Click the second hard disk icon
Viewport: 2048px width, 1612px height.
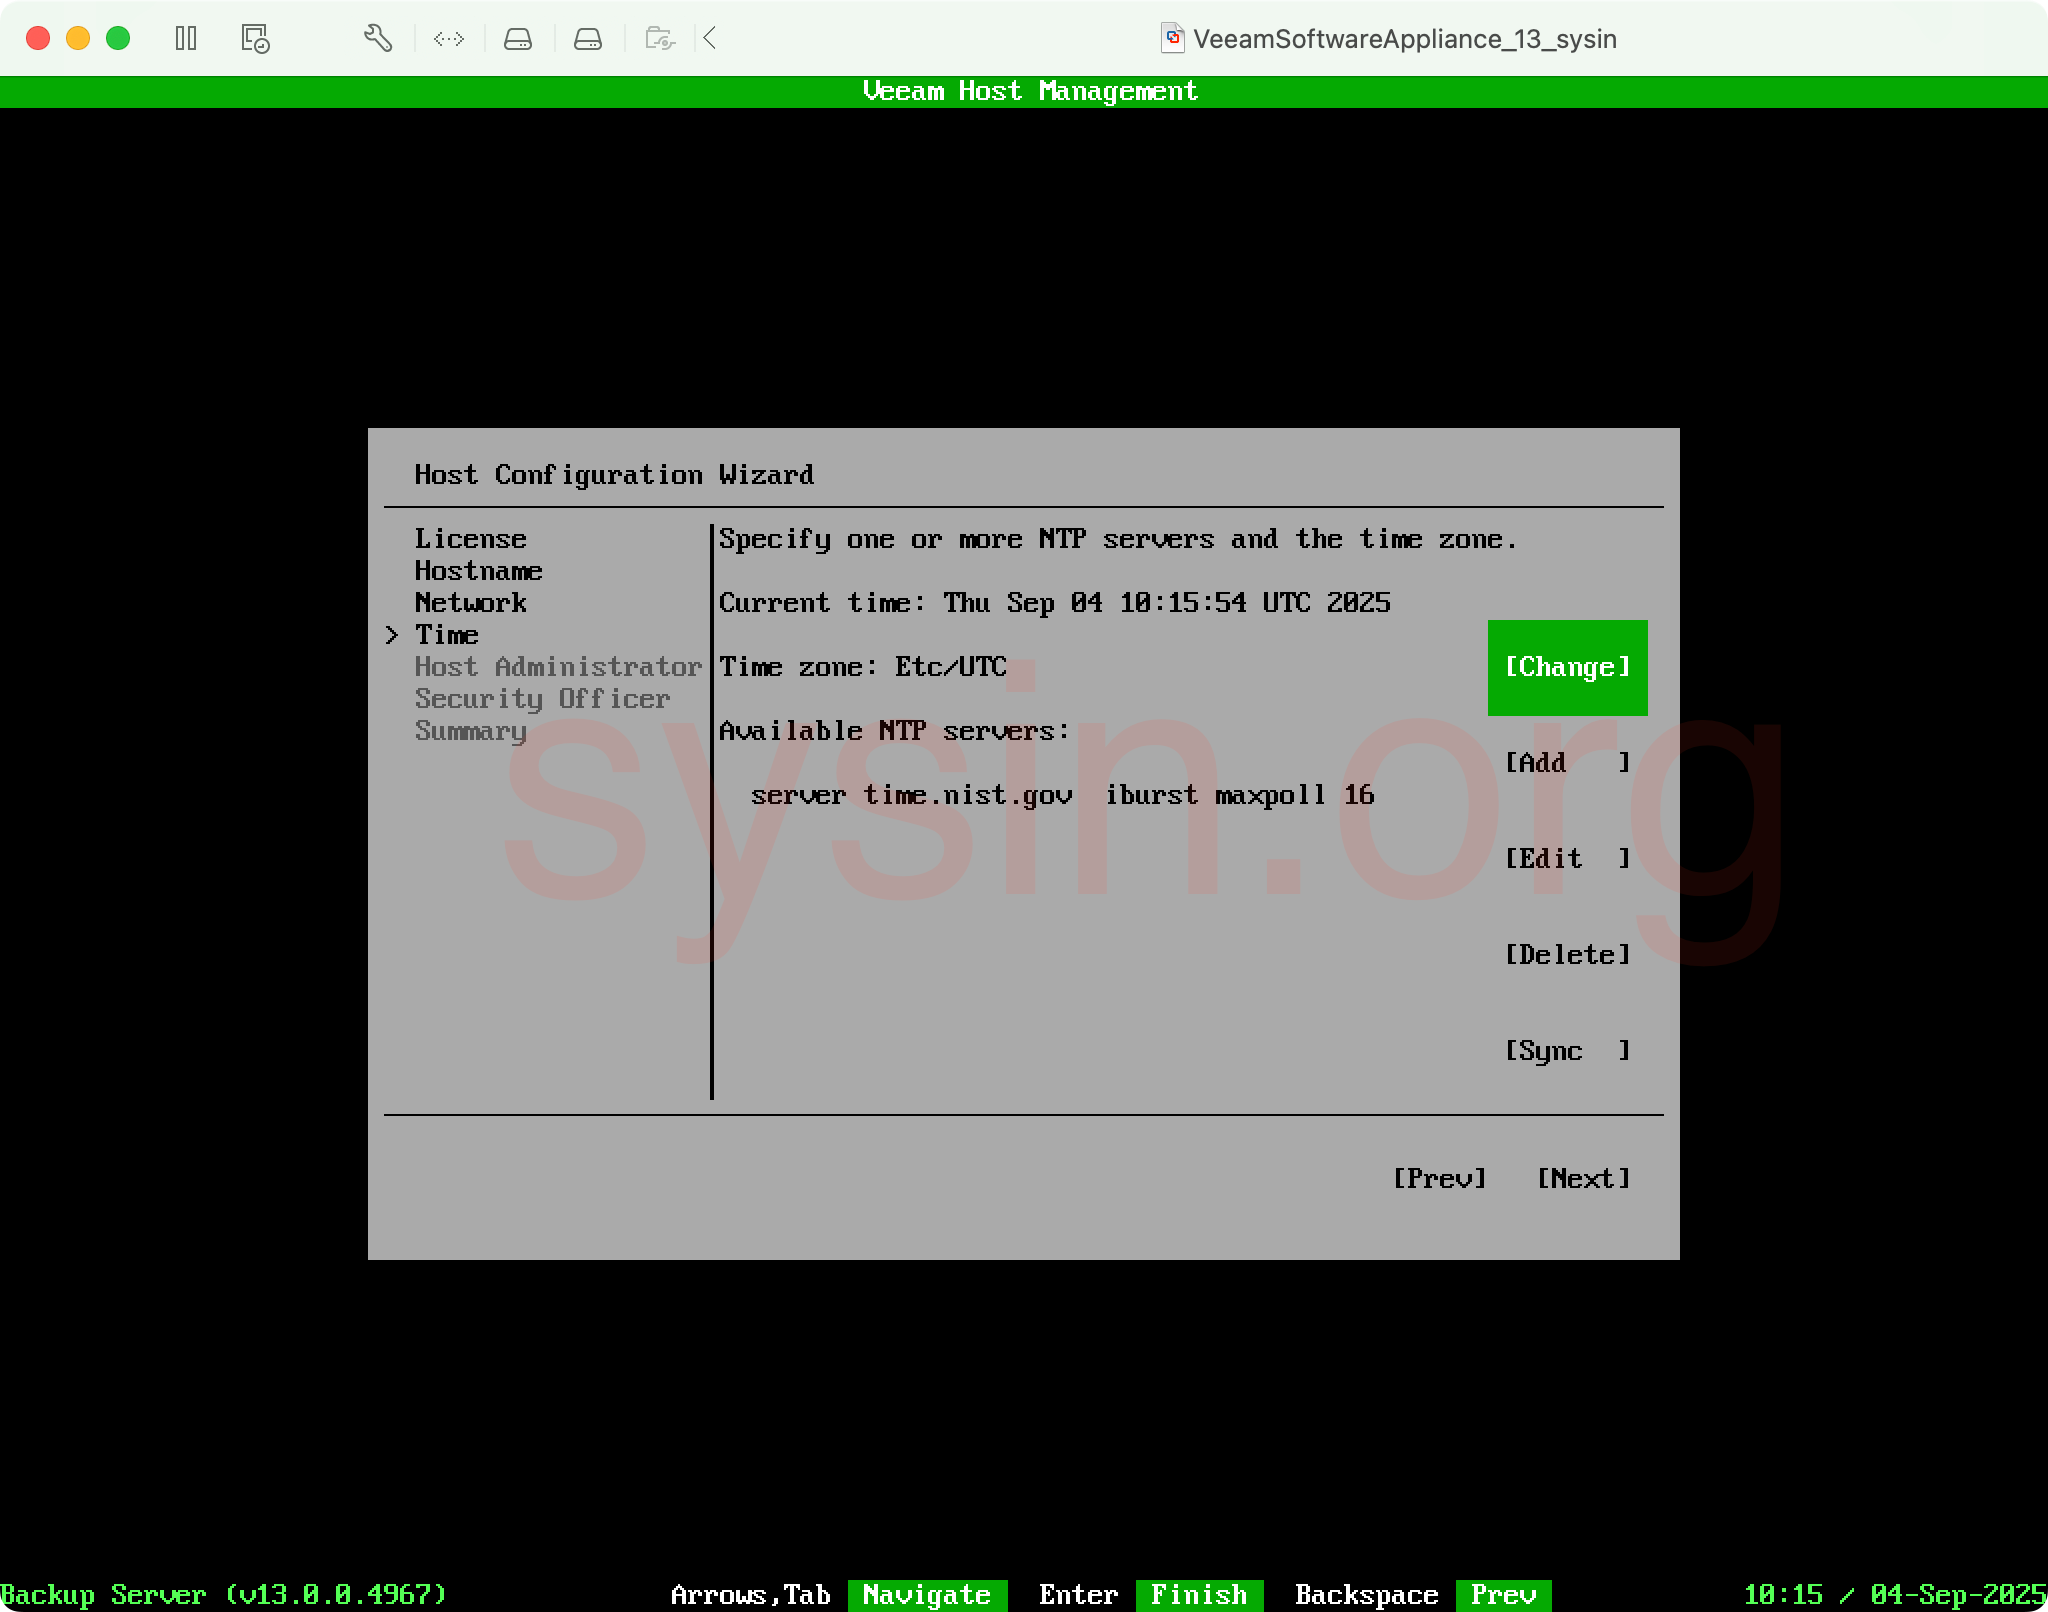point(587,39)
